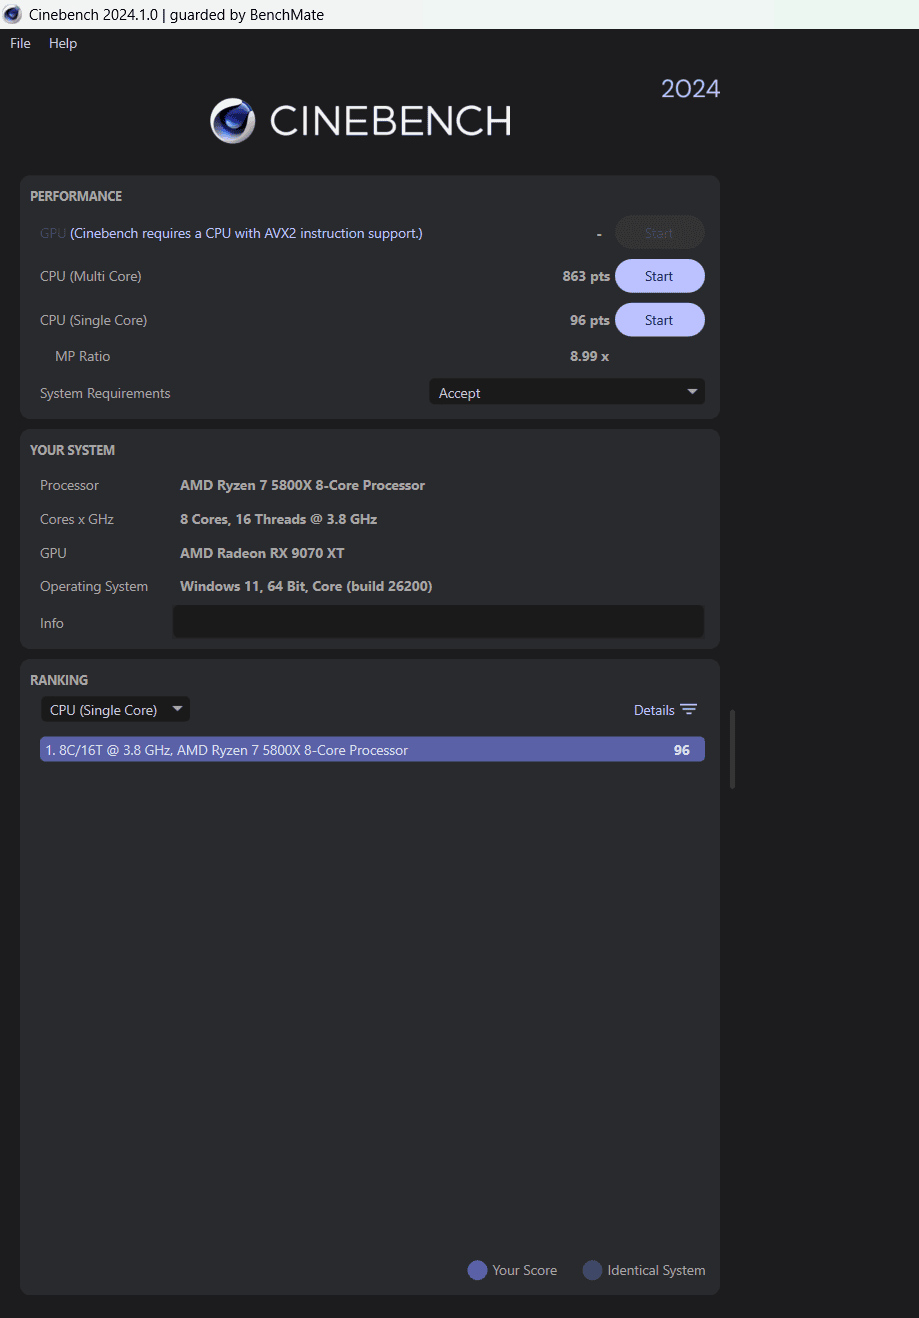Click the AVX2 instruction support notice text

coord(246,233)
